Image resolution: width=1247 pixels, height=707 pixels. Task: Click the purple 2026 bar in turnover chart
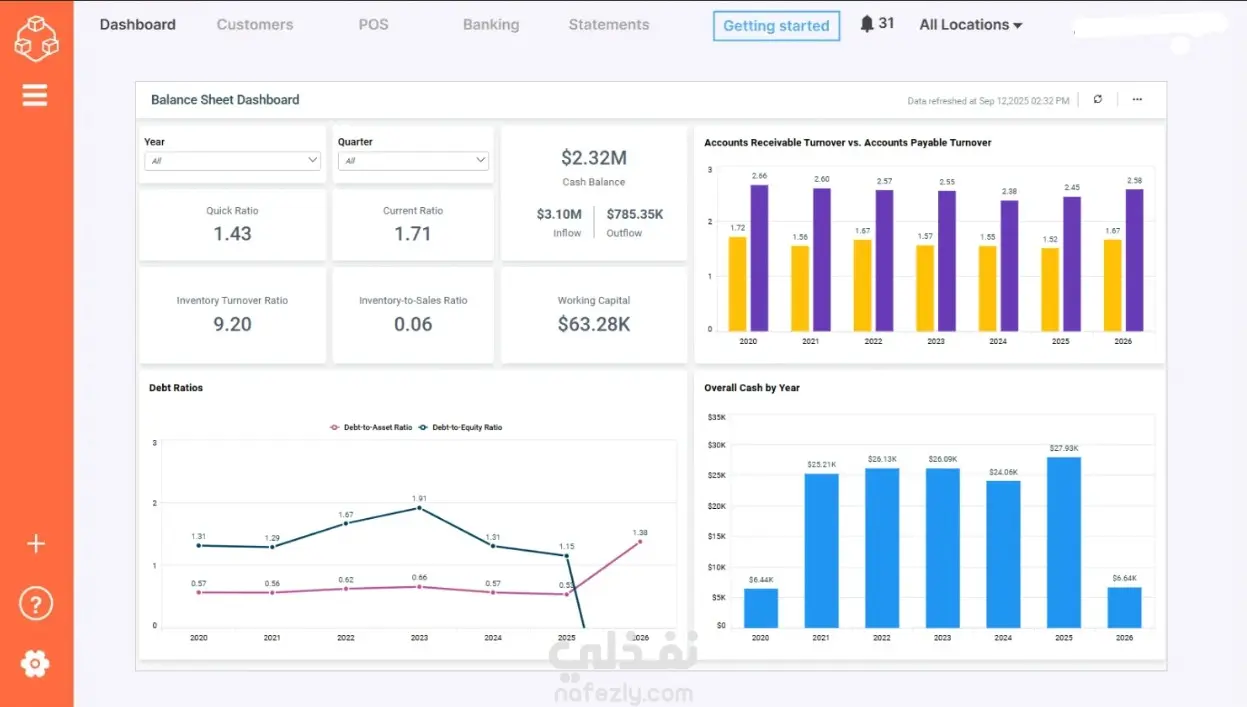[x=1134, y=260]
